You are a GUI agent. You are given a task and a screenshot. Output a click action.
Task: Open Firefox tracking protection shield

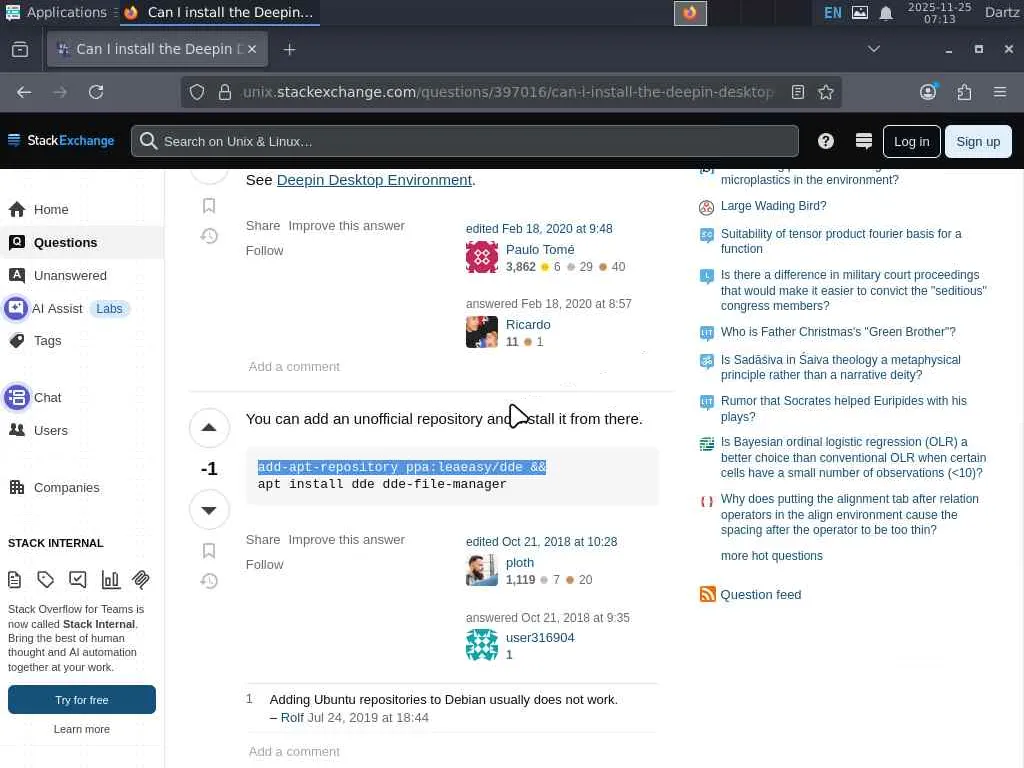pos(197,92)
